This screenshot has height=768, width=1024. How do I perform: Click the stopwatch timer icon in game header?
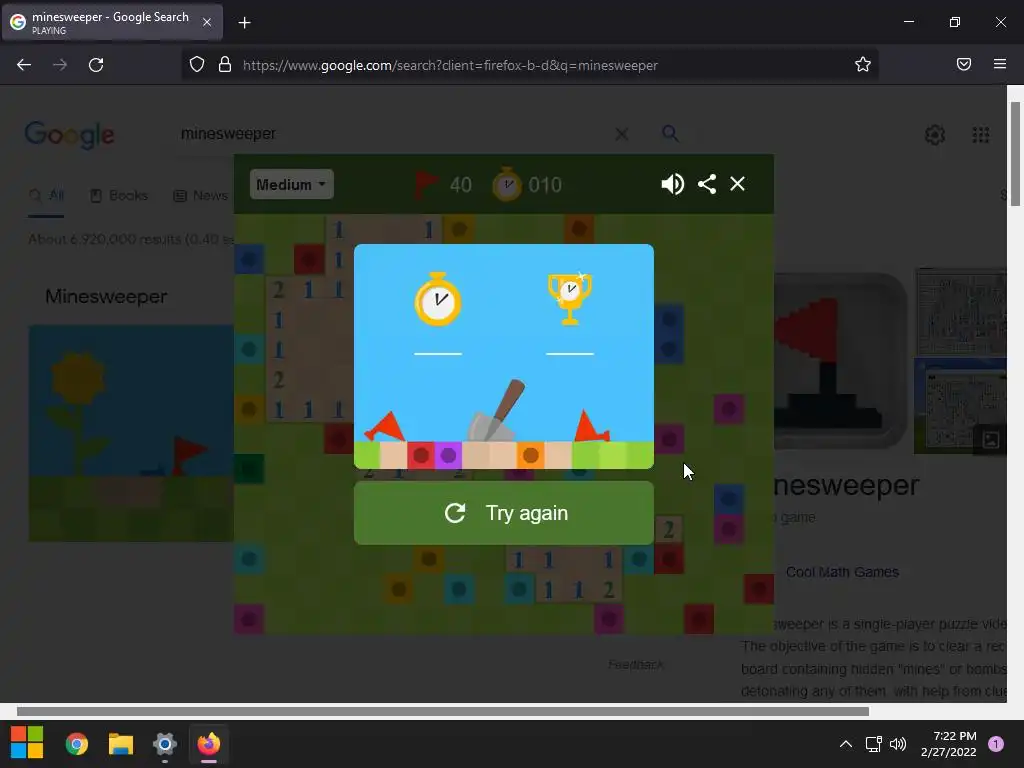[x=507, y=185]
